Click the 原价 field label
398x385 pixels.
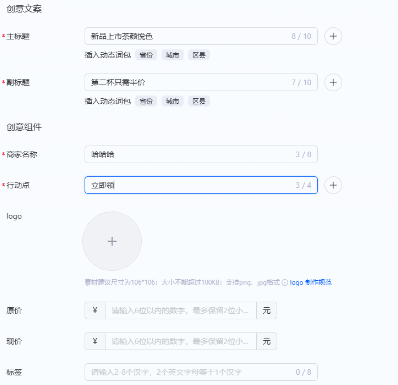click(14, 310)
